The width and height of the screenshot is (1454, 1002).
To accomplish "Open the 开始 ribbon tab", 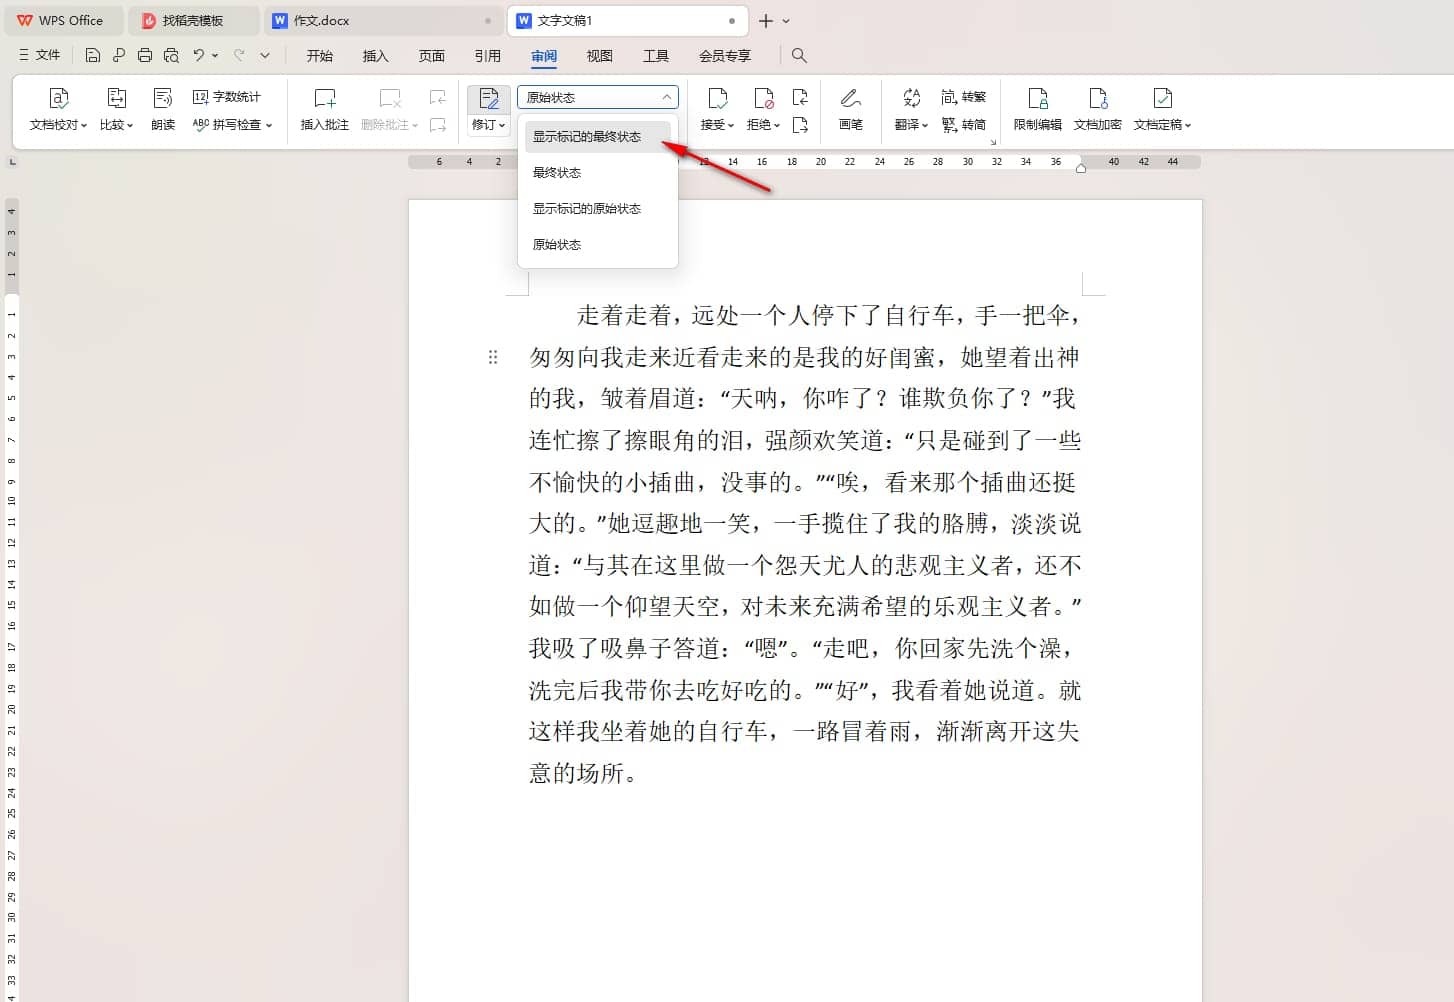I will (320, 56).
